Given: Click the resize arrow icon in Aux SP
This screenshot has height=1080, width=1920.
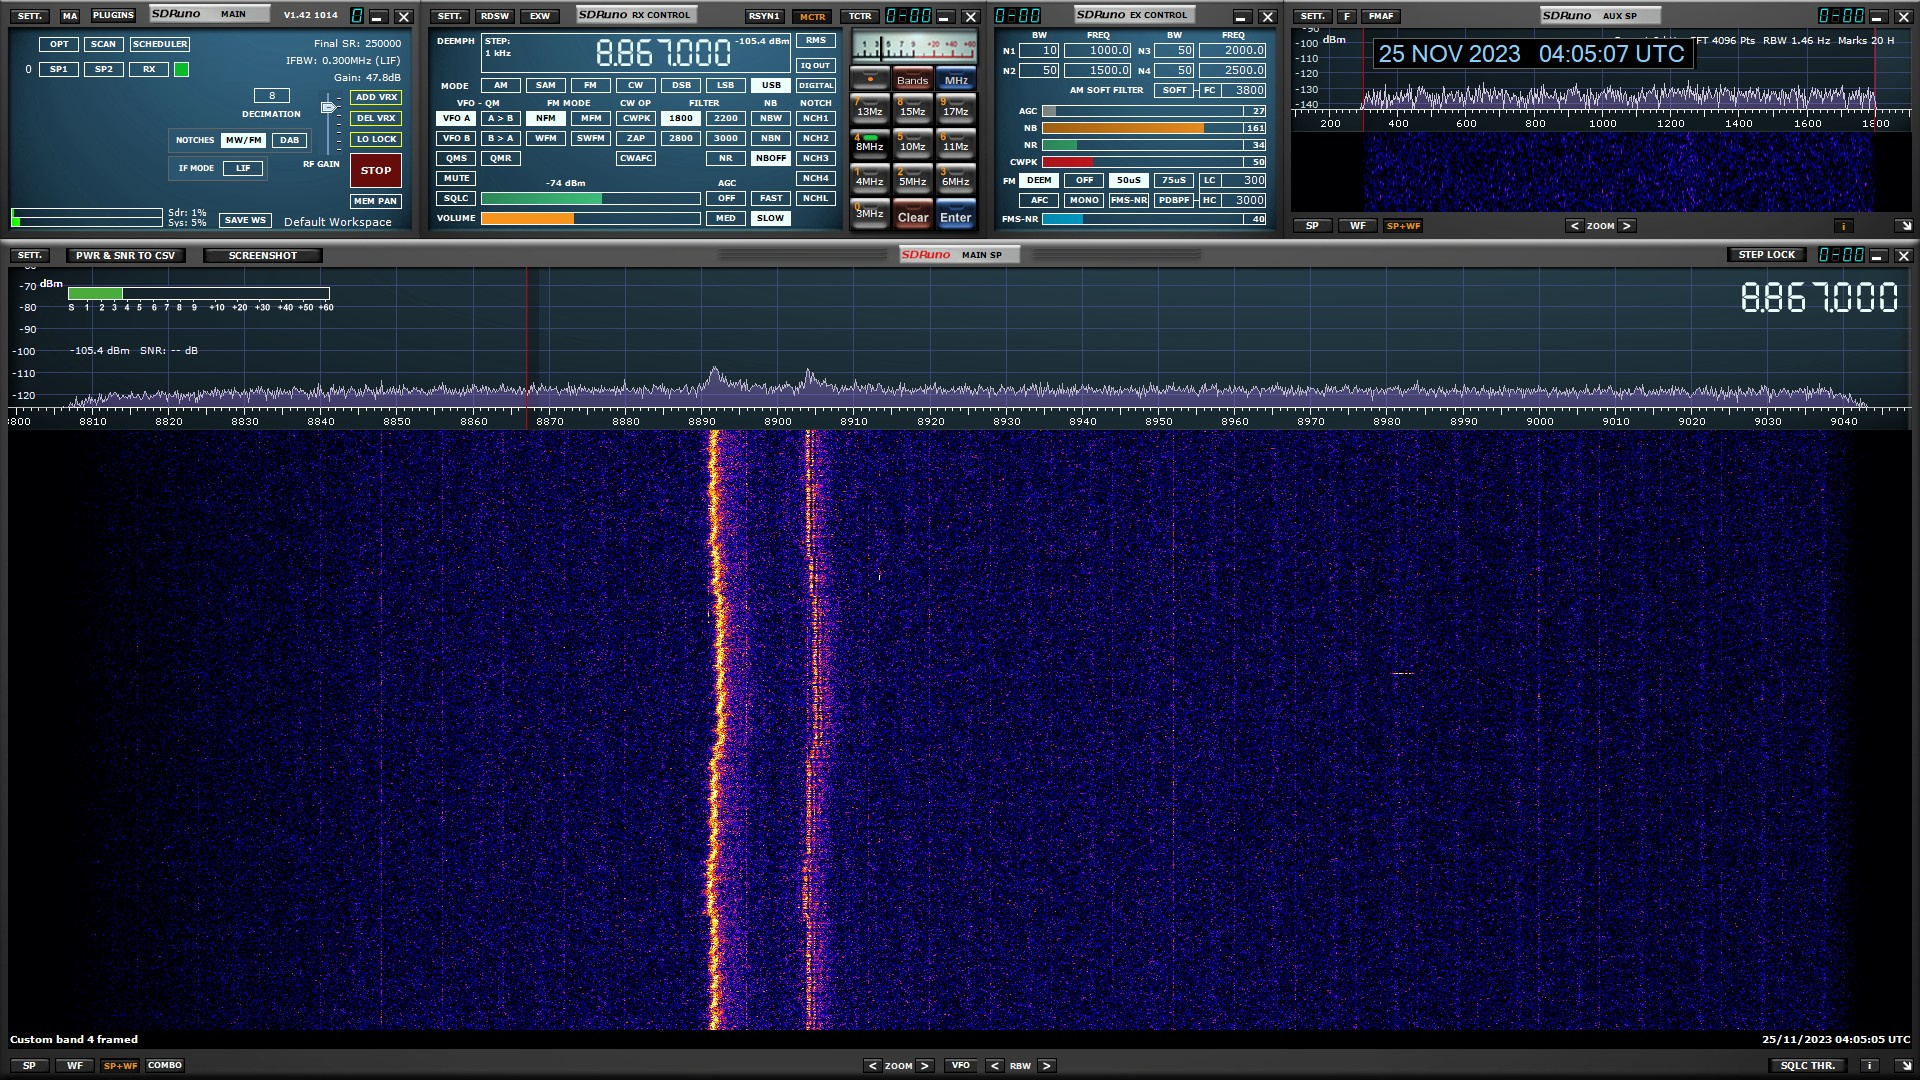Looking at the screenshot, I should coord(1904,226).
